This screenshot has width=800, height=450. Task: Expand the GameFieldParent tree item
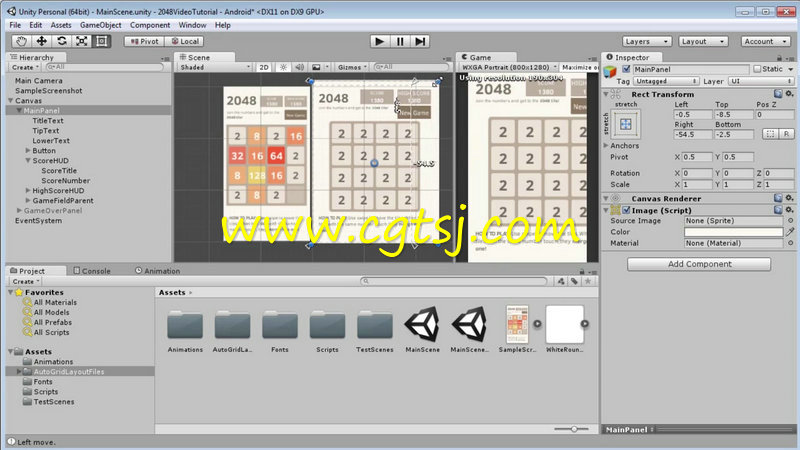(x=28, y=201)
